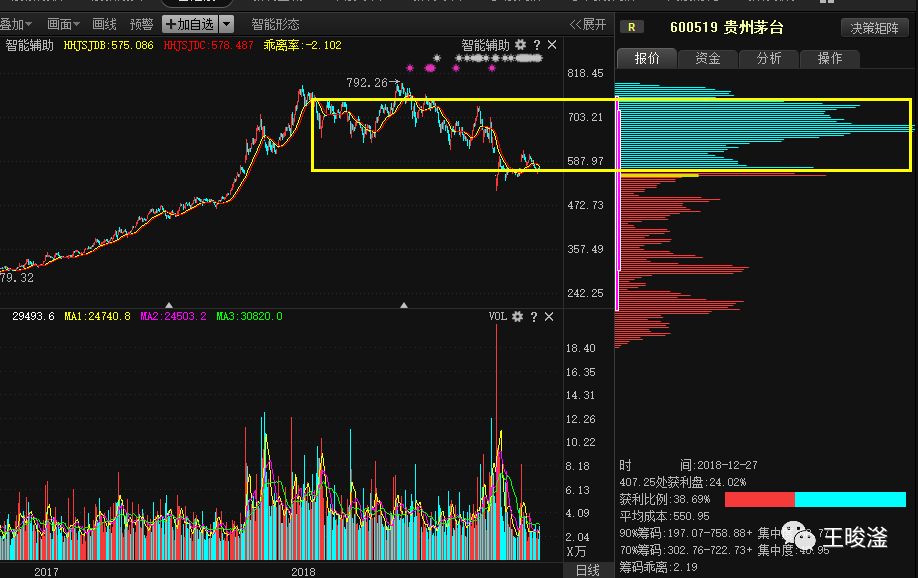Expand the 叠加 overlay dropdown
The height and width of the screenshot is (578, 918).
click(16, 25)
